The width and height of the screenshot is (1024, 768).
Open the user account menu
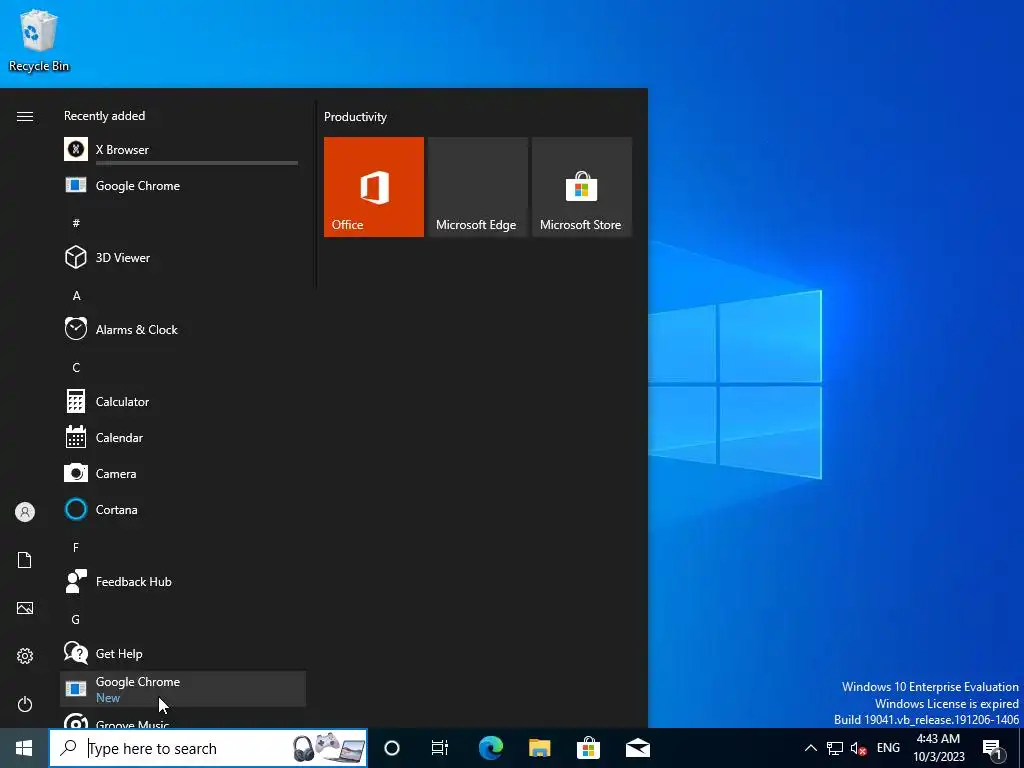(x=25, y=512)
